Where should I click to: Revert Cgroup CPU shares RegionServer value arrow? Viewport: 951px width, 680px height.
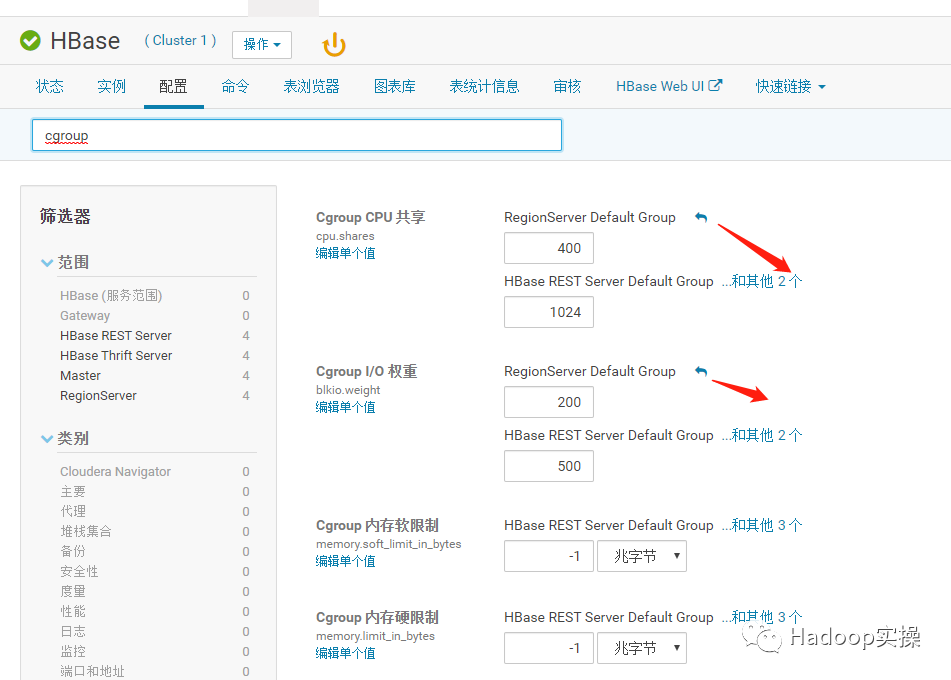click(x=701, y=217)
